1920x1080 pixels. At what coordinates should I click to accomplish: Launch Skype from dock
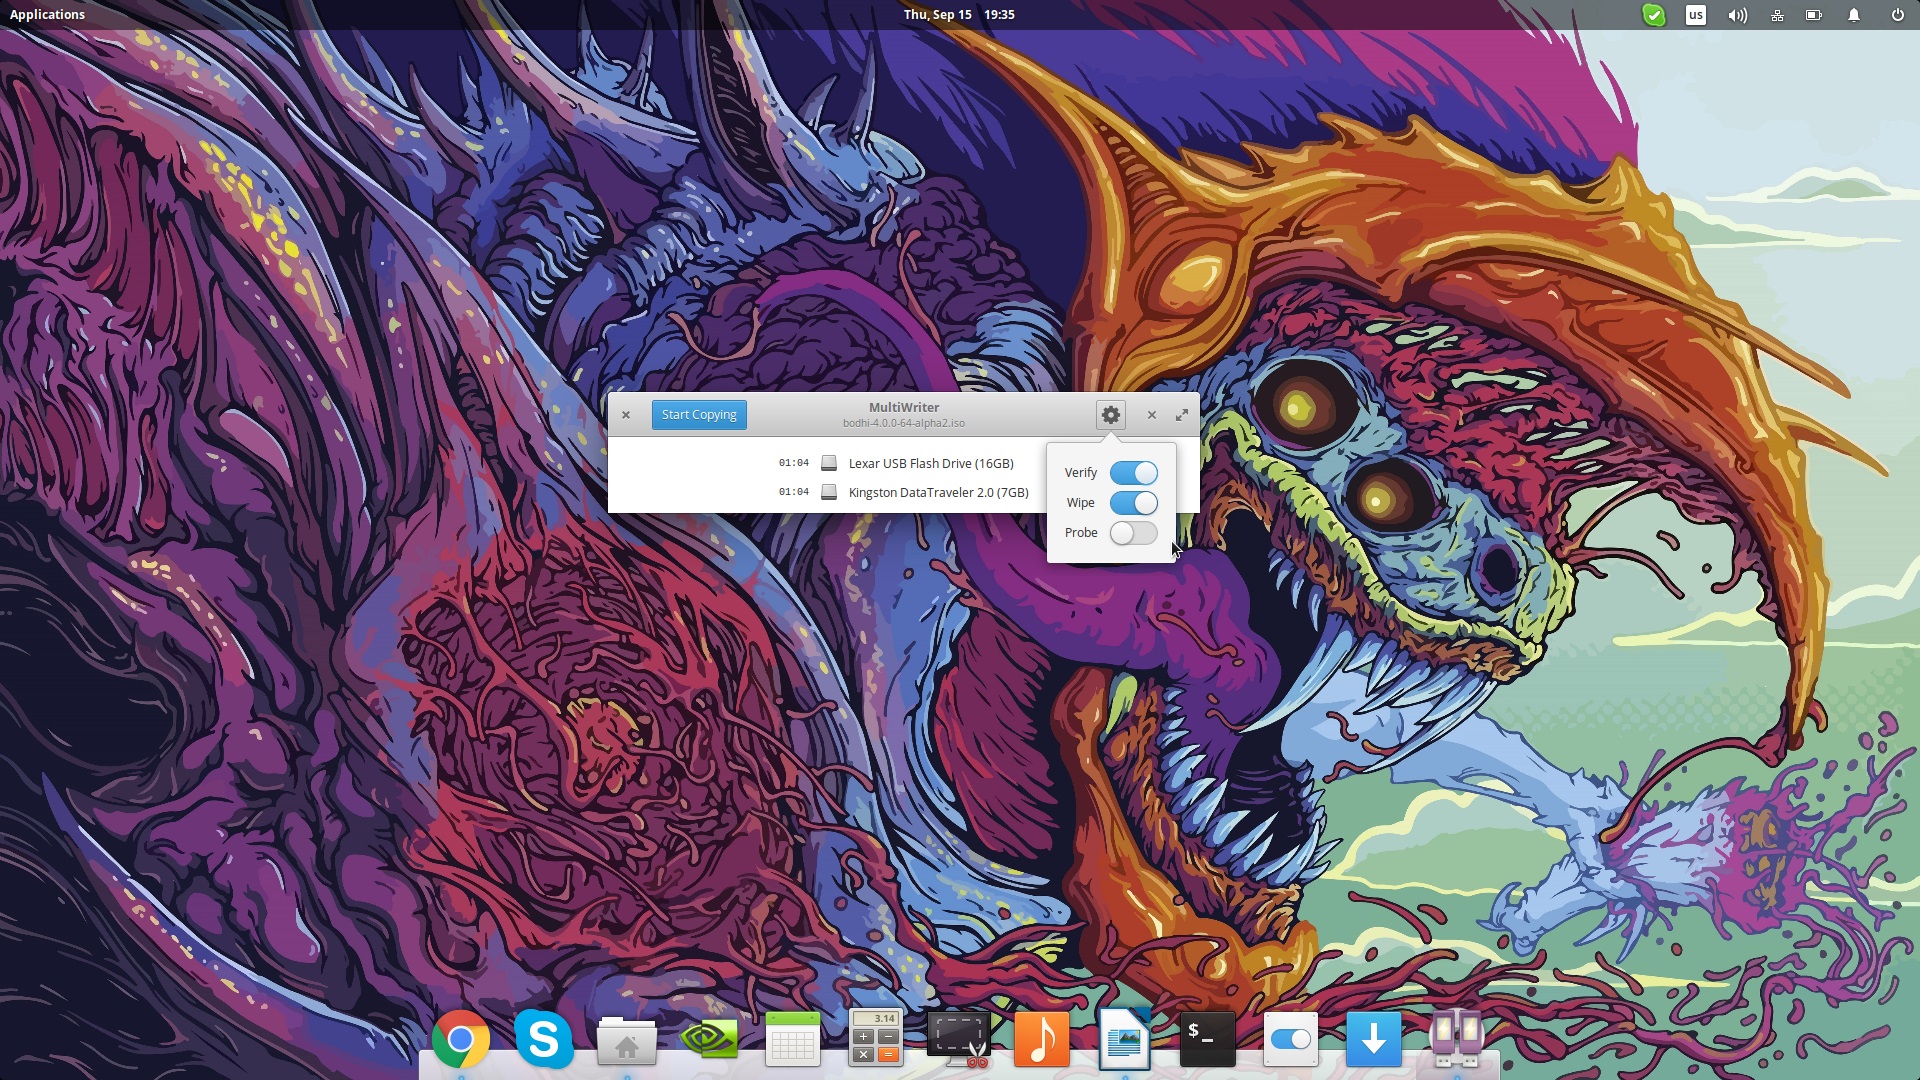[x=544, y=1040]
